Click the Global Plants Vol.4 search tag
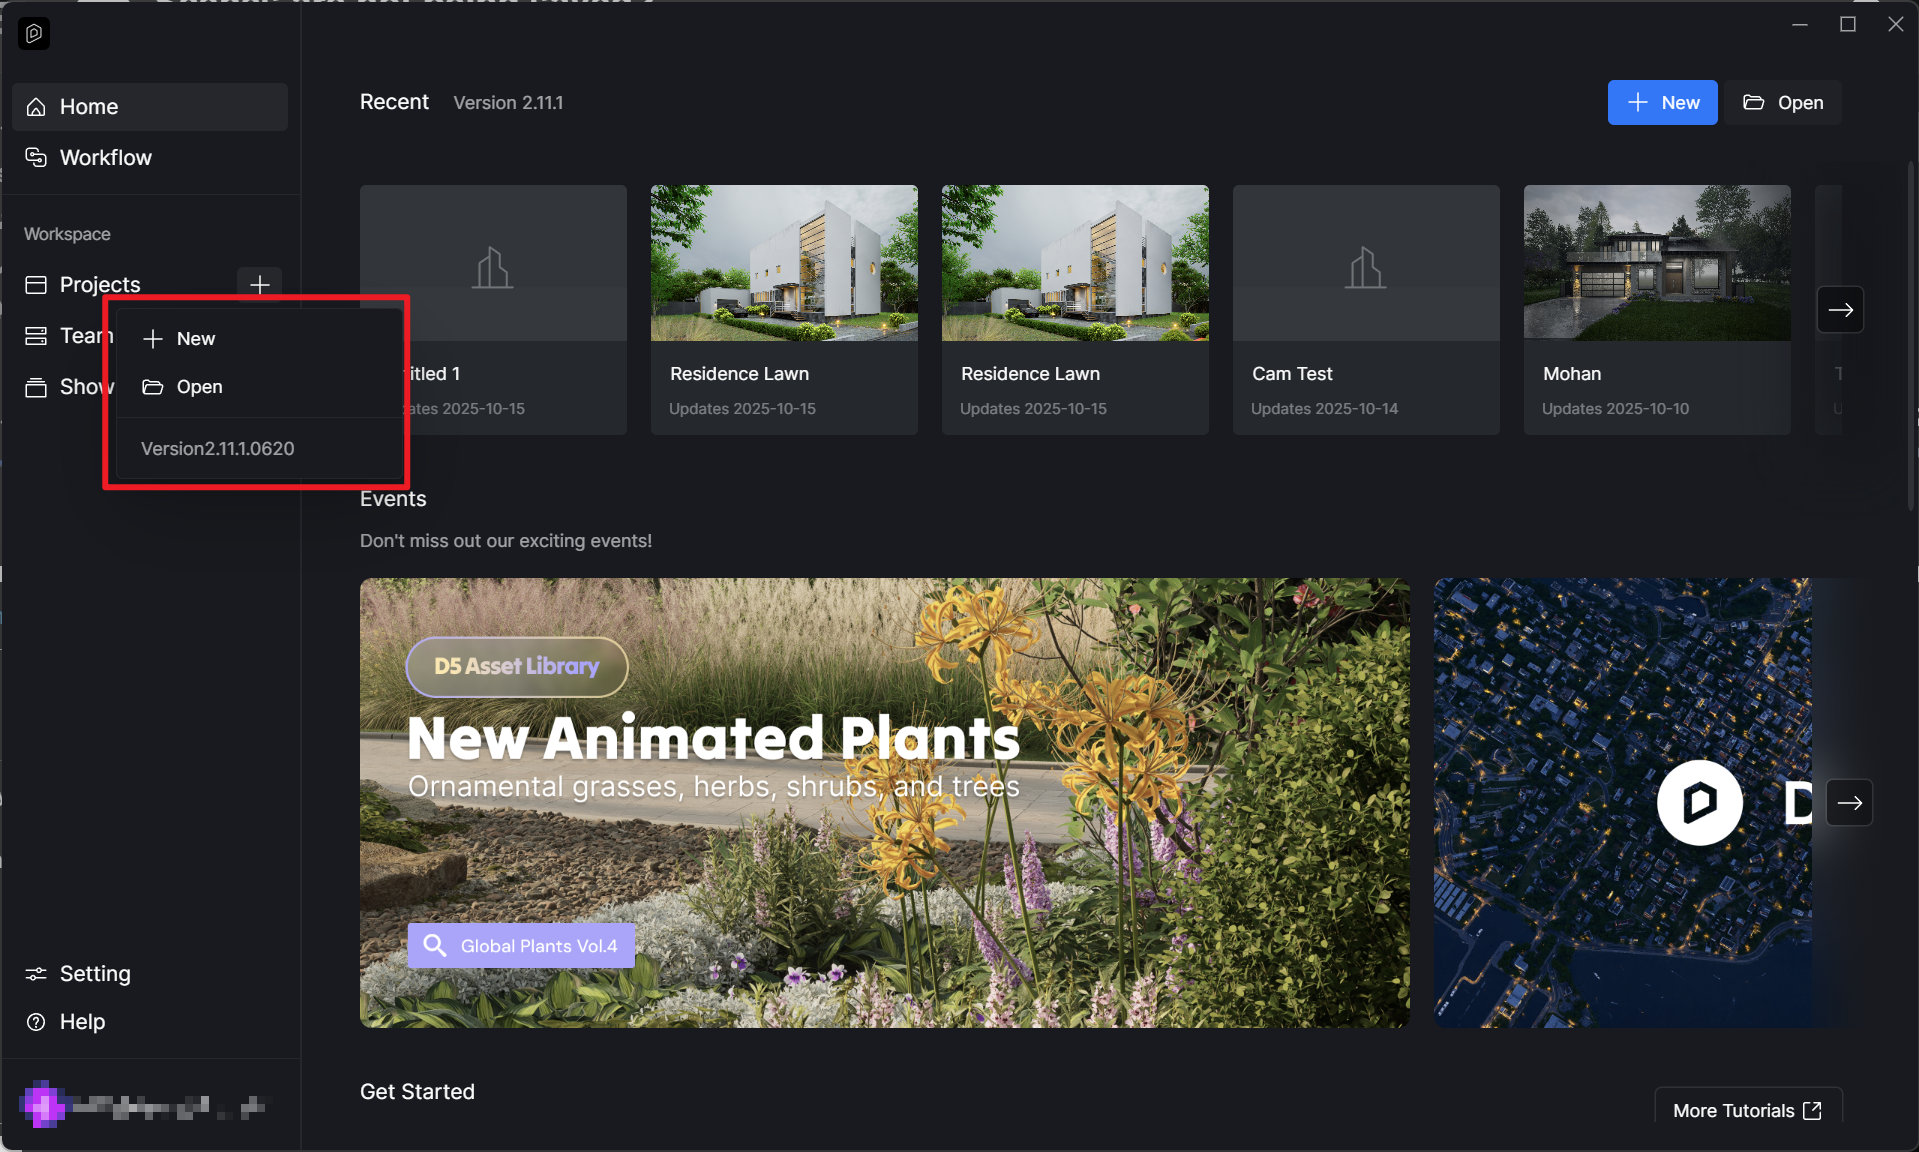 pyautogui.click(x=521, y=946)
